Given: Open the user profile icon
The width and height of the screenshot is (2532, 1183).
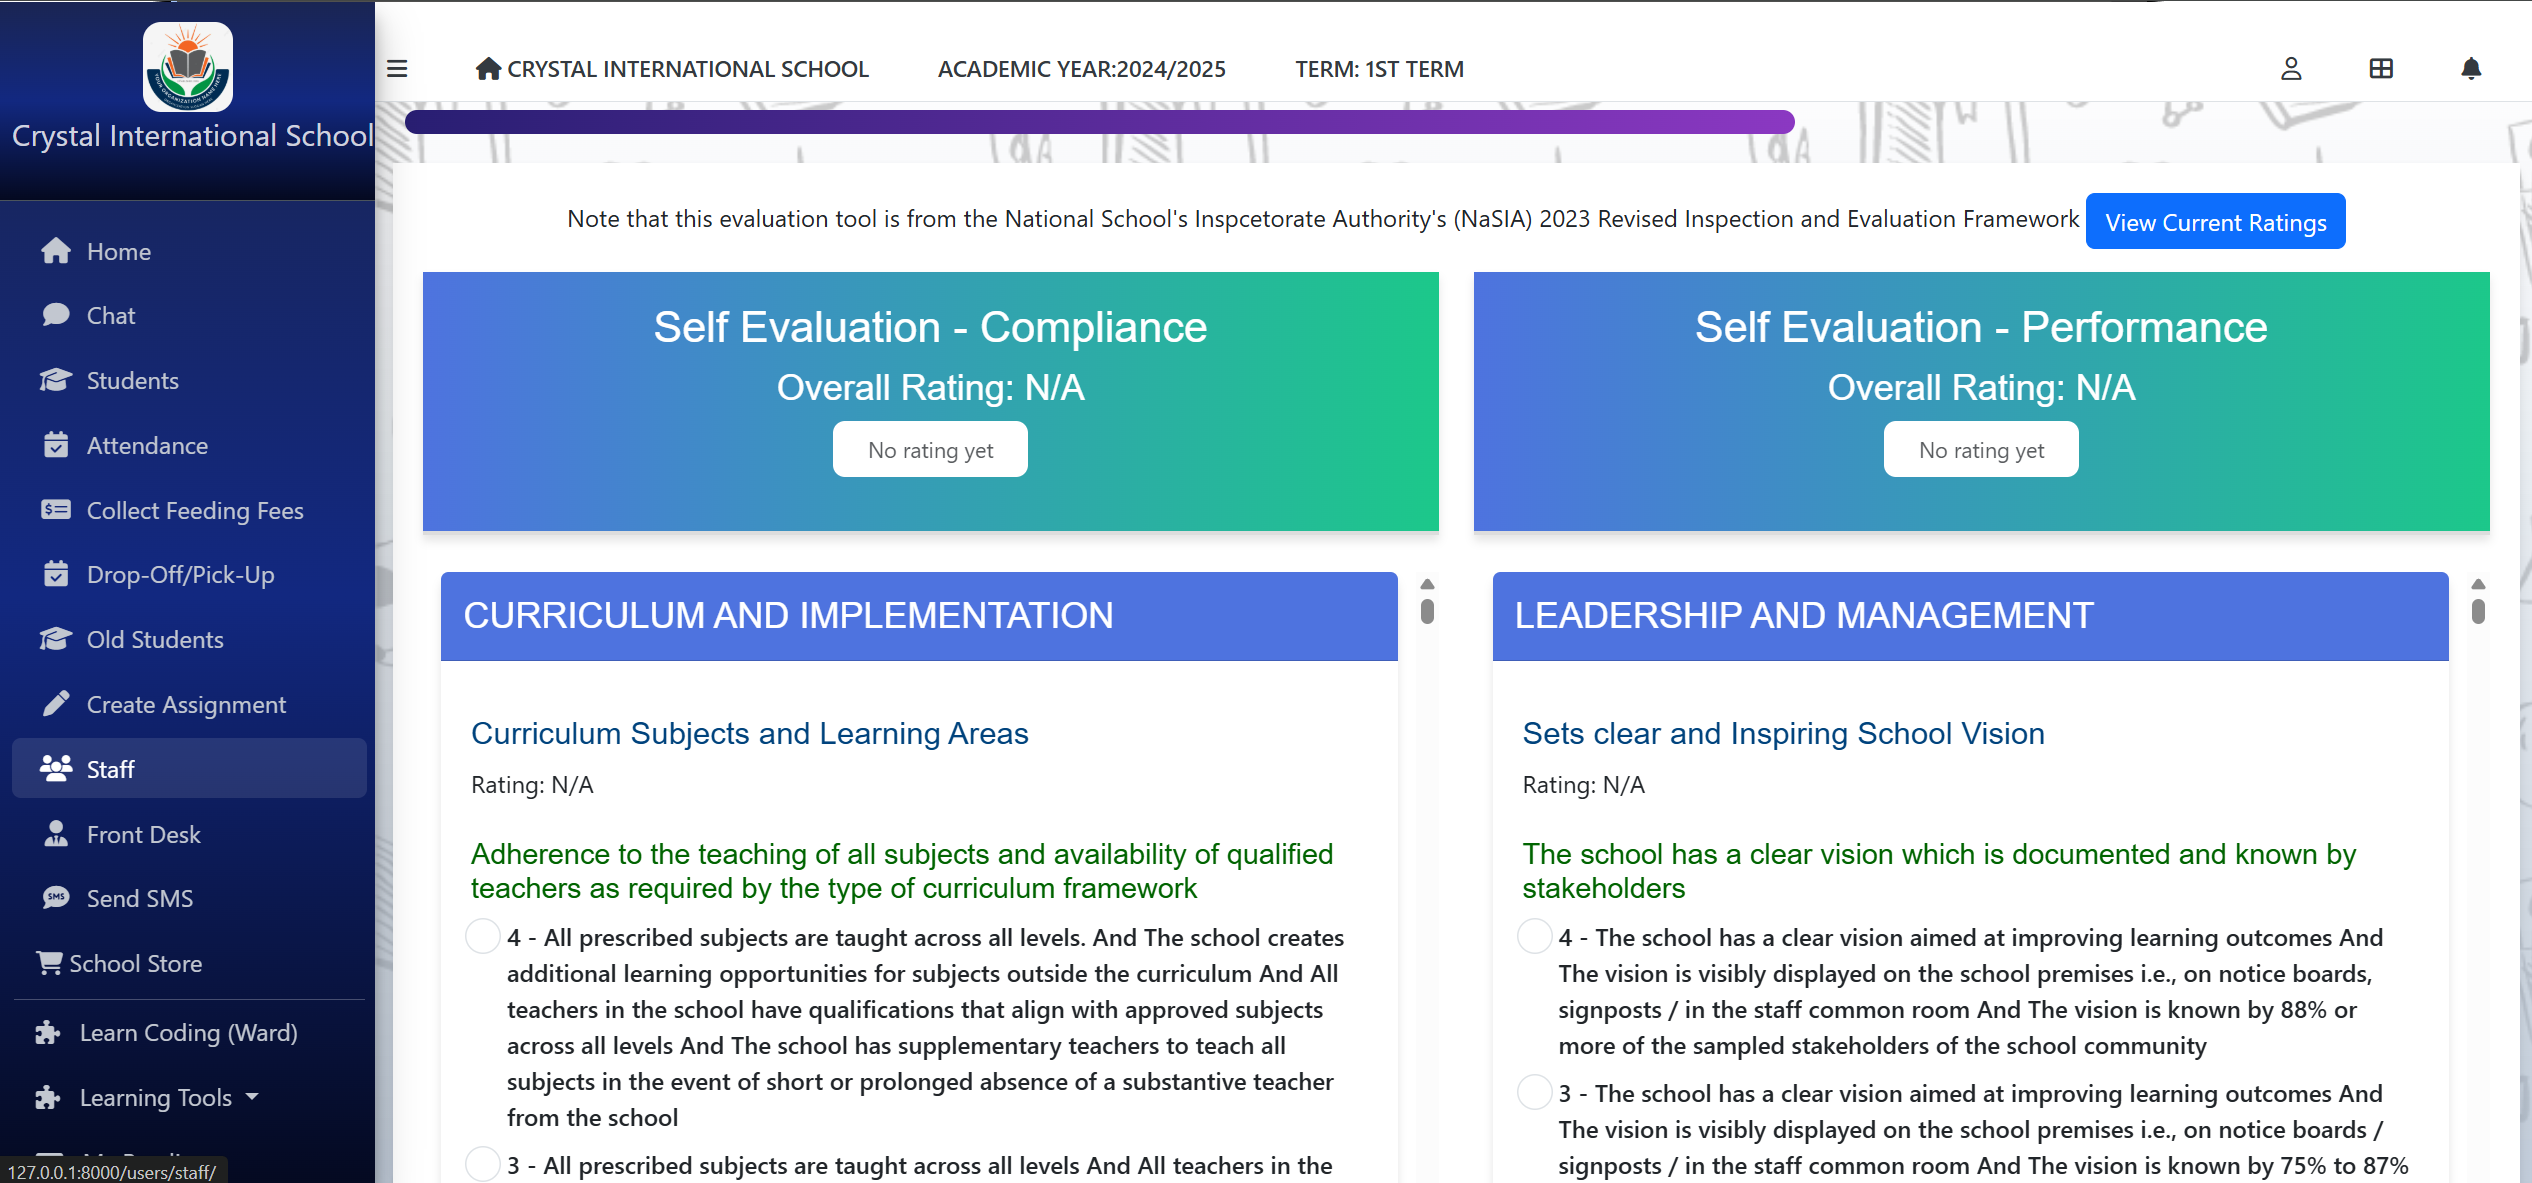Looking at the screenshot, I should pos(2291,69).
